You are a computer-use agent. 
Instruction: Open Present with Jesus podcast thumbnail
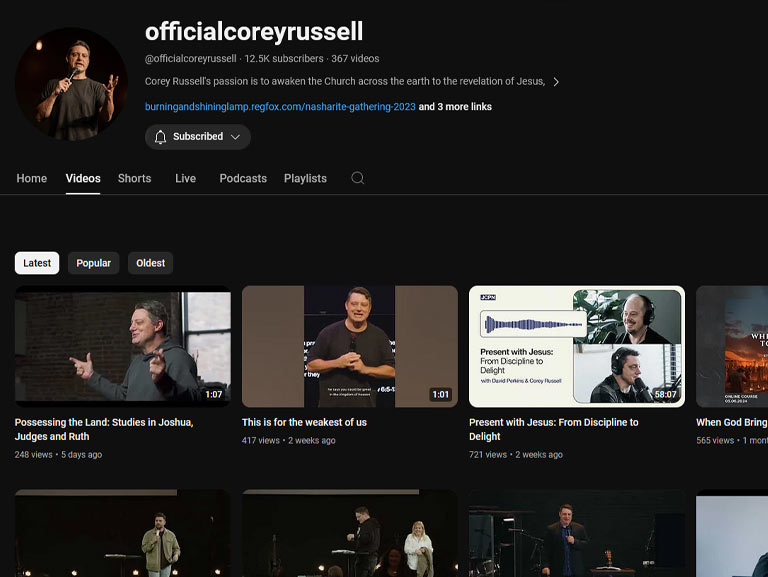[576, 346]
